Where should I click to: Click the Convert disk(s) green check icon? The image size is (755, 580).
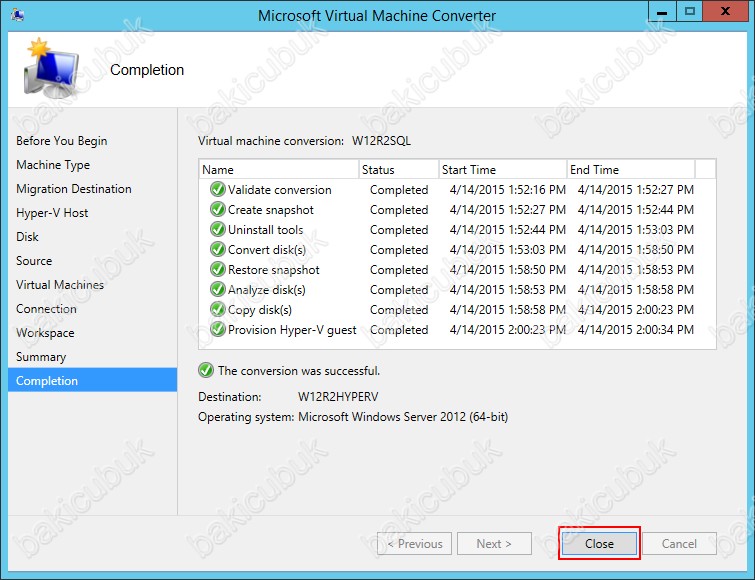click(x=218, y=249)
